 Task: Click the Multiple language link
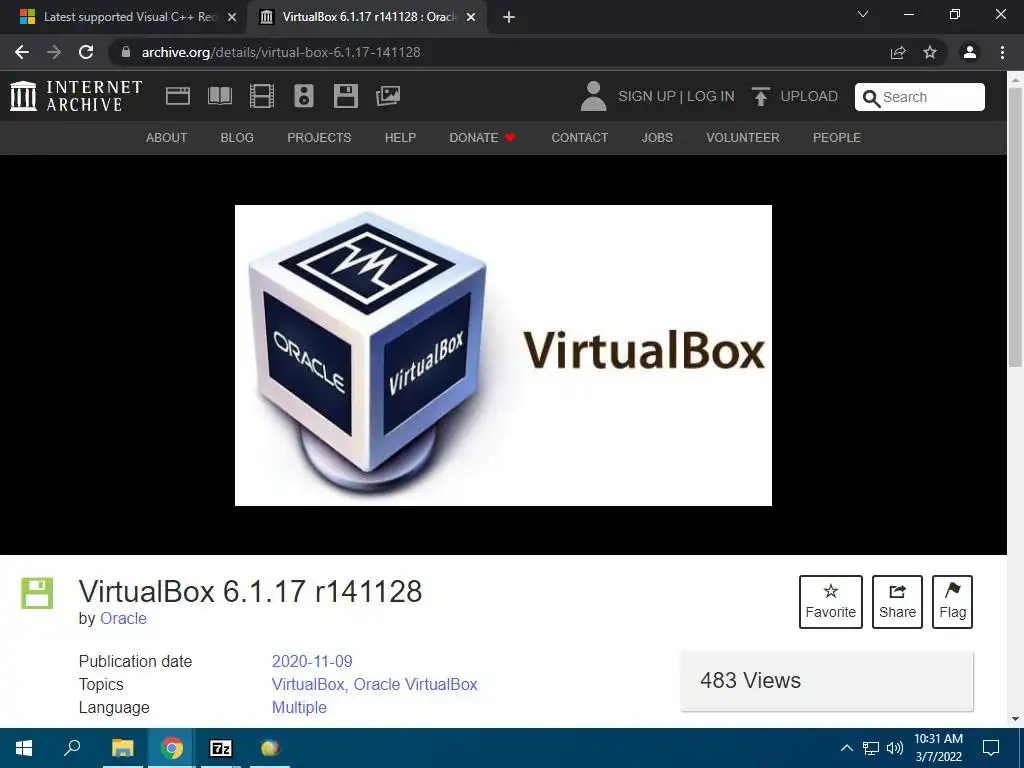[x=299, y=707]
